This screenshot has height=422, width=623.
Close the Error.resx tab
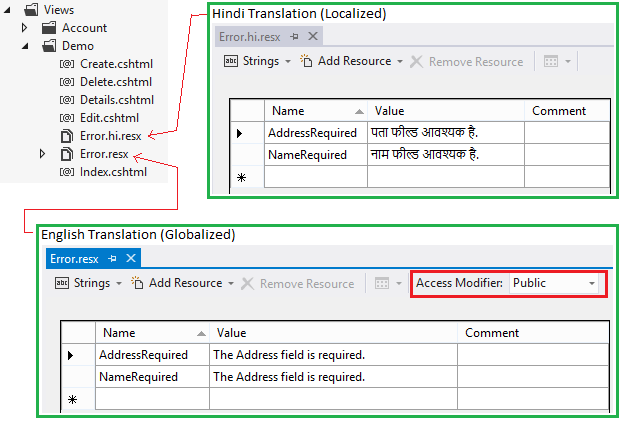click(131, 258)
